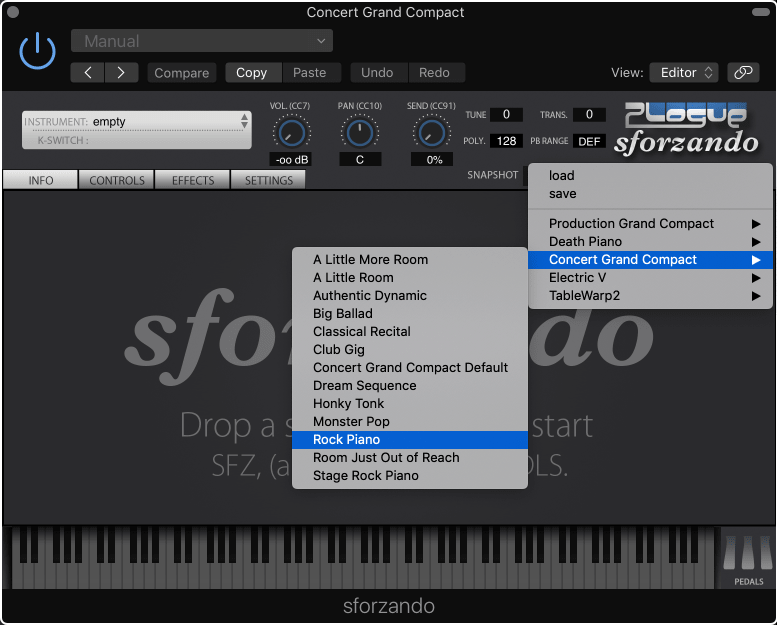Click the Compare button
Image resolution: width=777 pixels, height=625 pixels.
181,72
